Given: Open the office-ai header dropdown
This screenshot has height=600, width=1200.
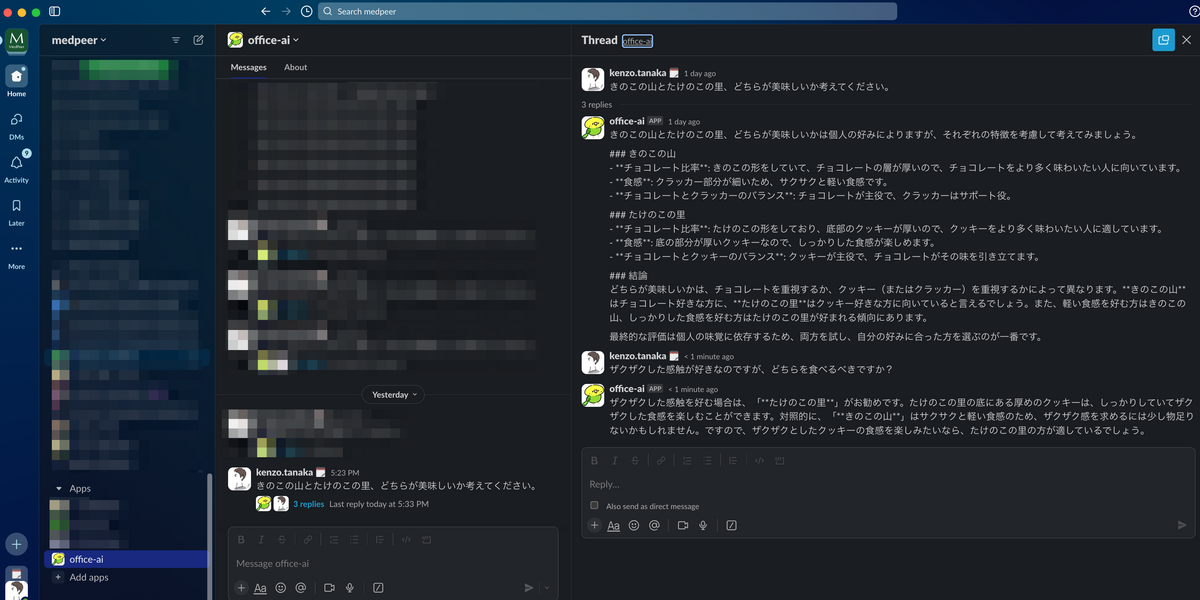Looking at the screenshot, I should (x=273, y=40).
